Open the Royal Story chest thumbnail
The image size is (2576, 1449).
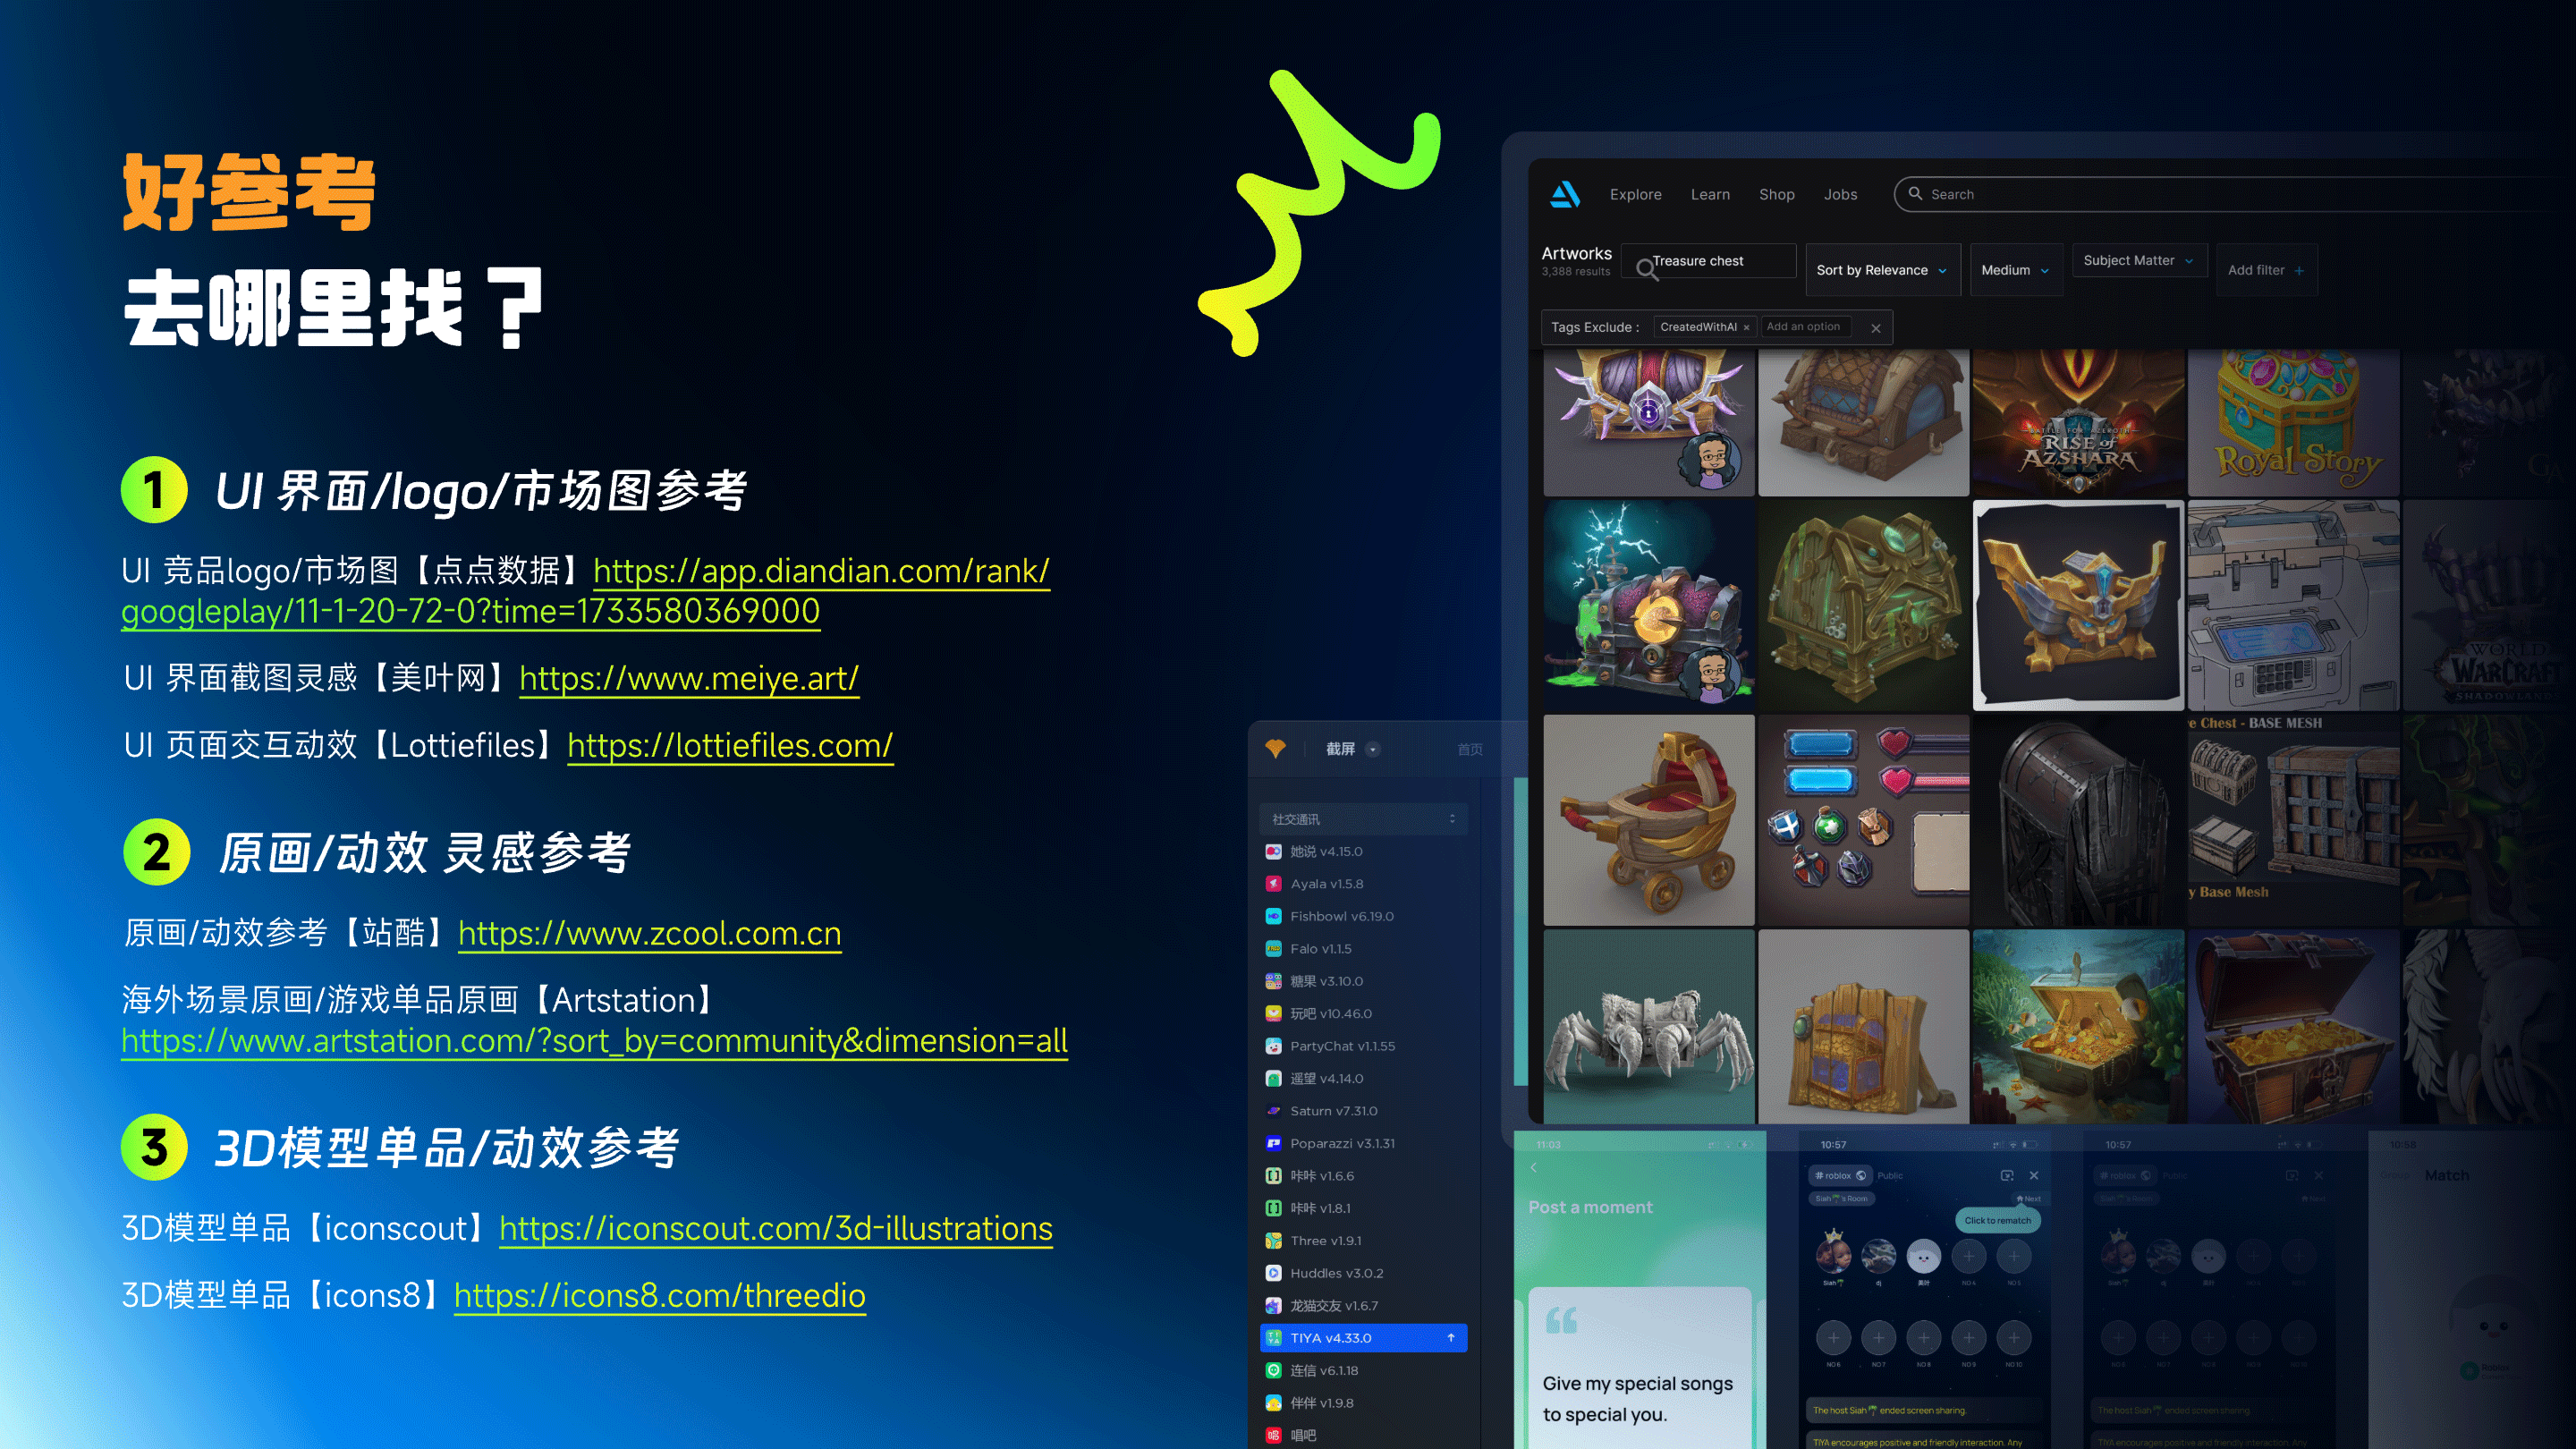tap(2293, 422)
